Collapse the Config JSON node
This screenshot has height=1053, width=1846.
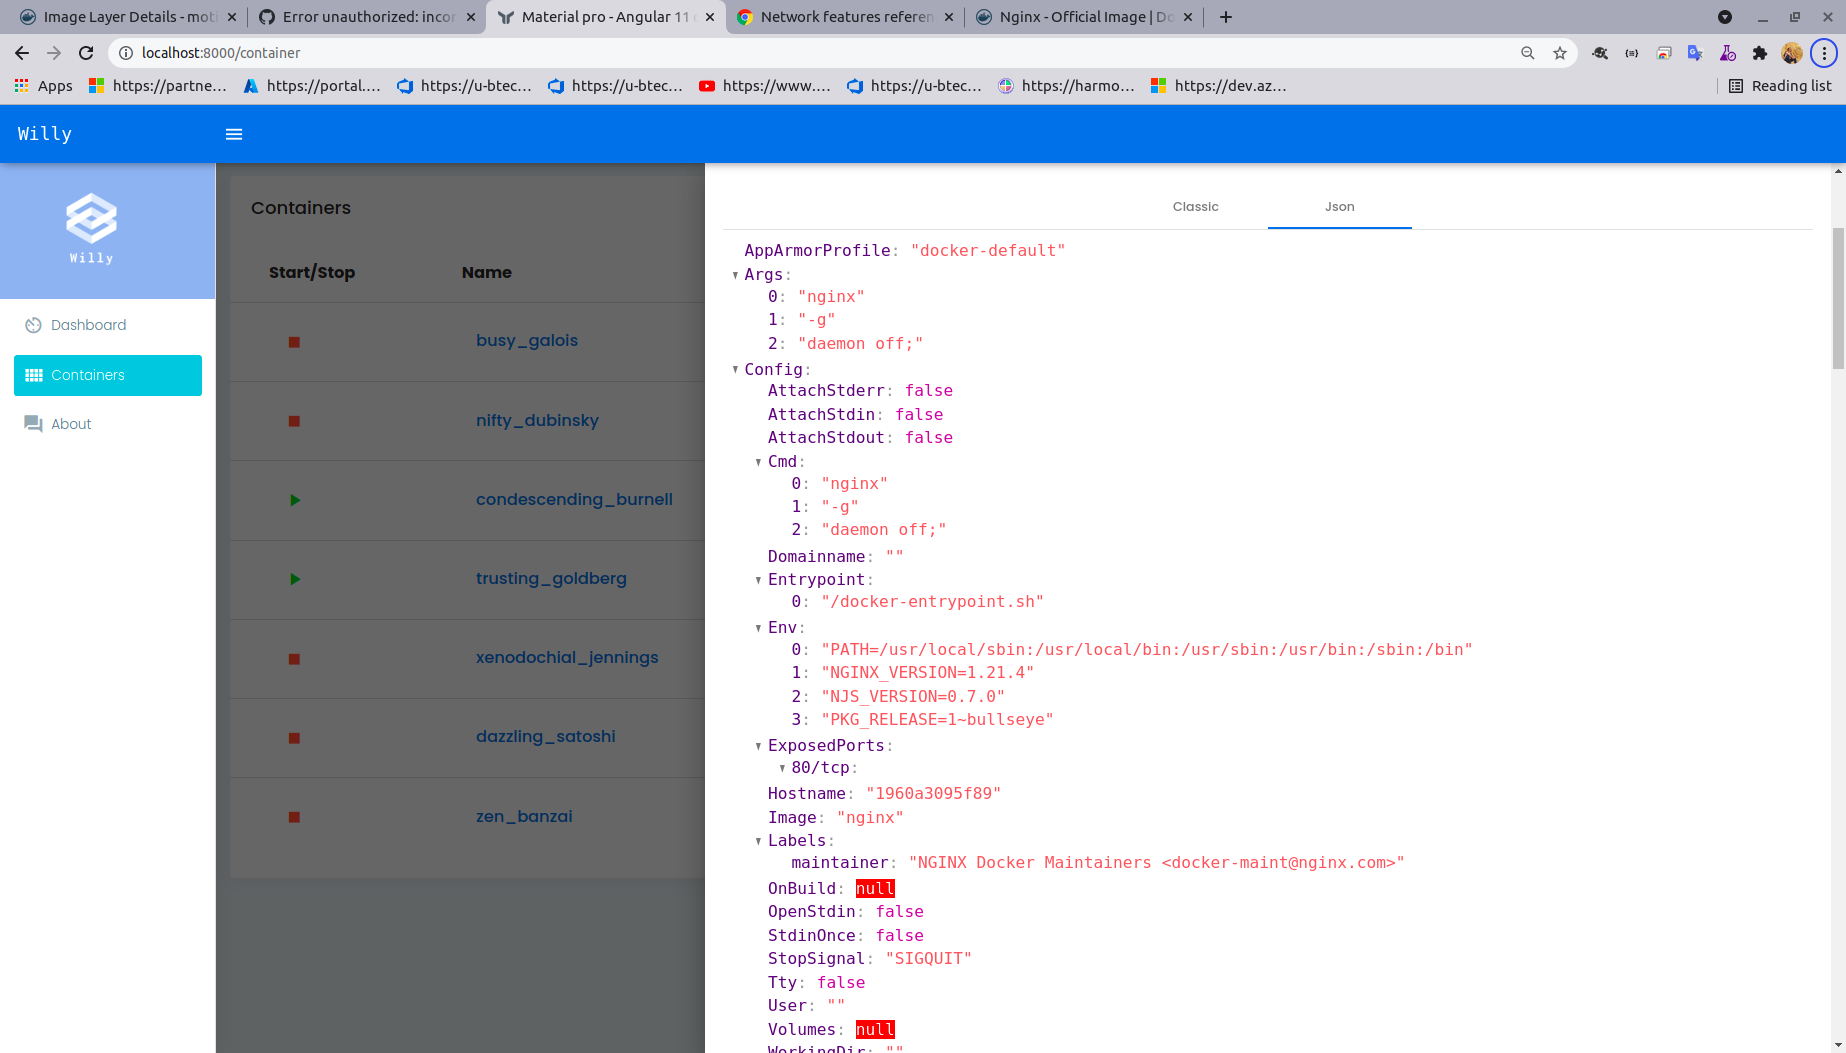[x=735, y=370]
